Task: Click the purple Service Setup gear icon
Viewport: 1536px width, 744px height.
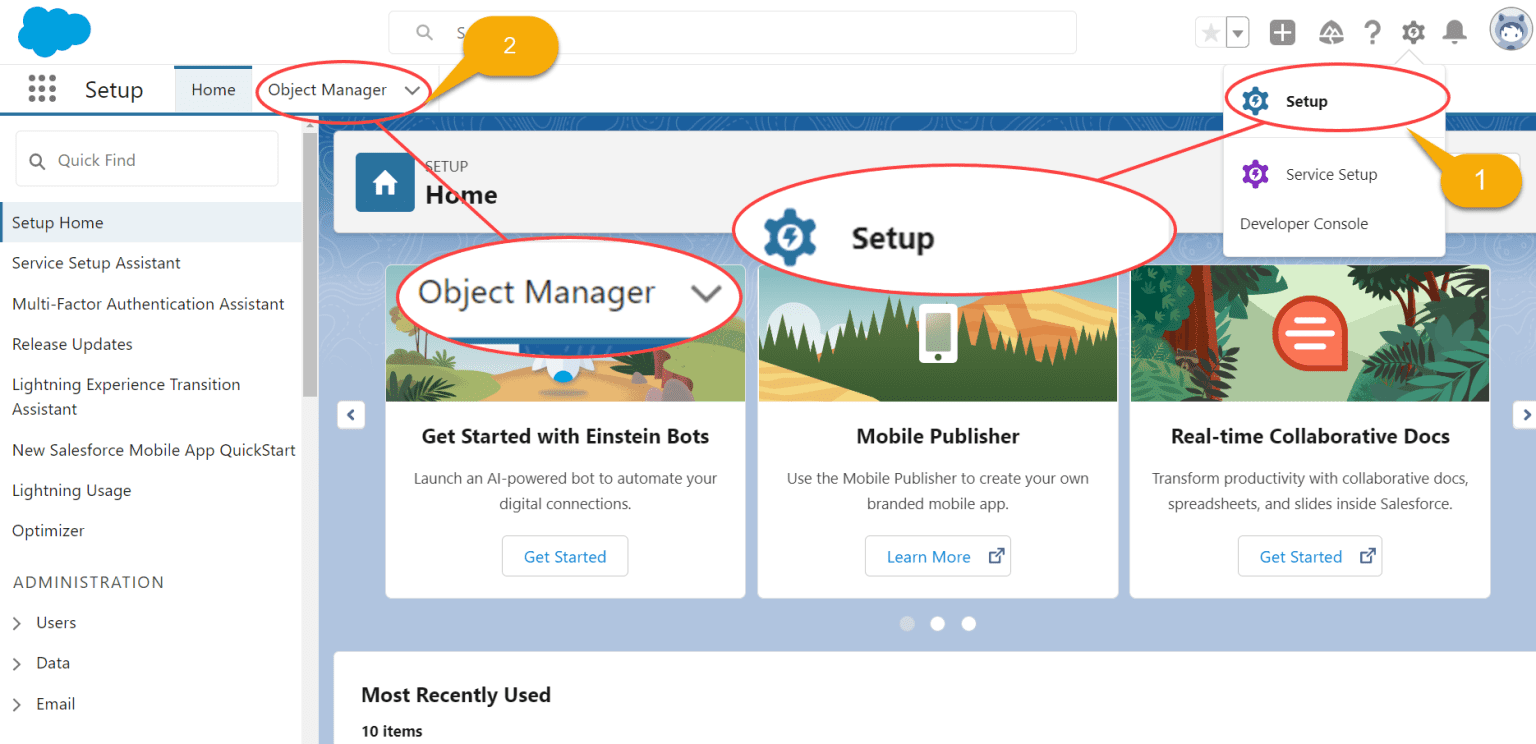Action: click(1255, 174)
